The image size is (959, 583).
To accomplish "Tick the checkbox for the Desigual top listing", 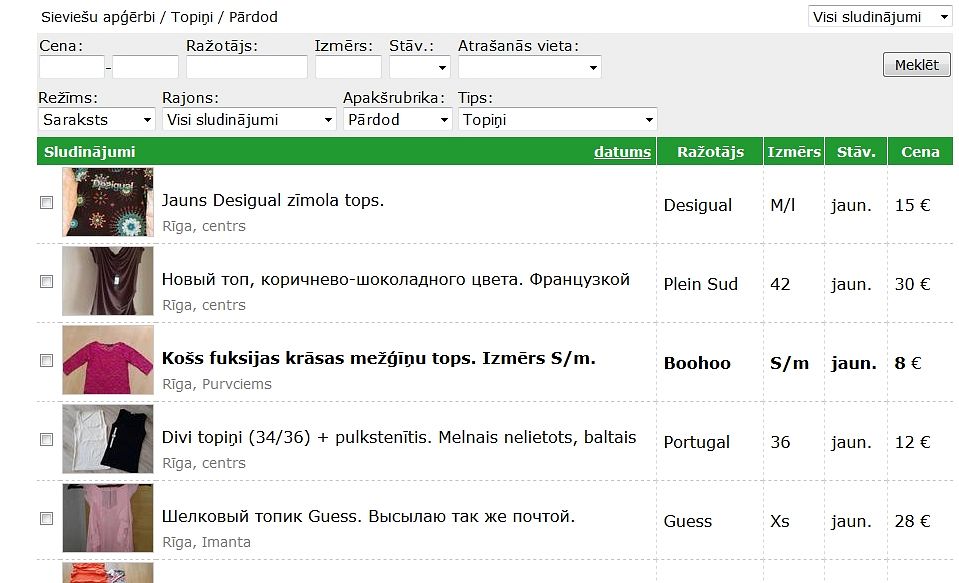I will 46,202.
